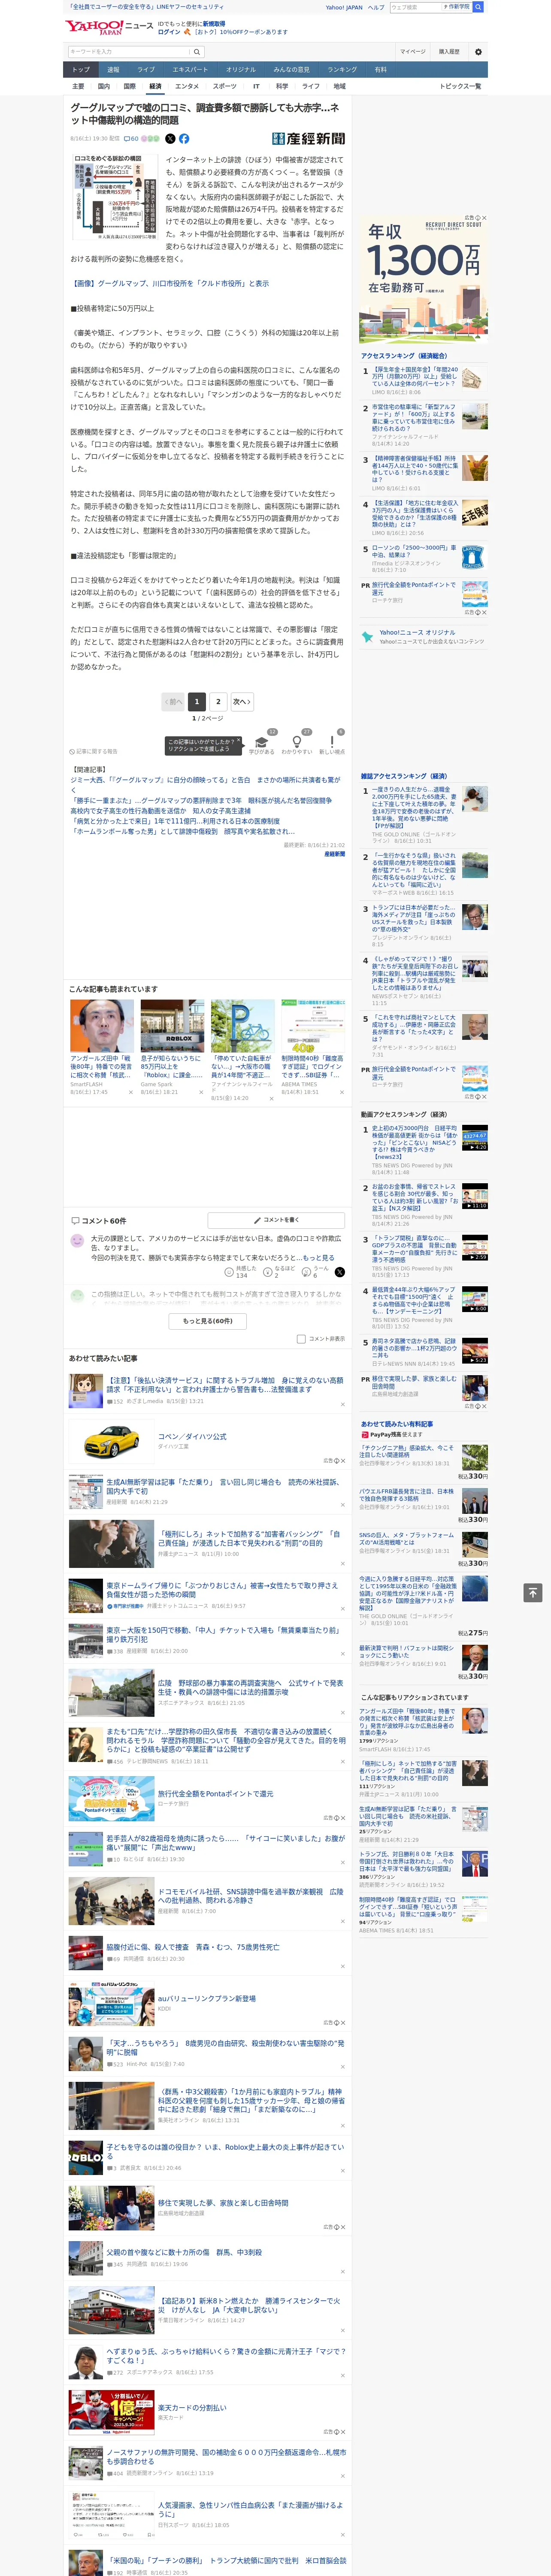
Task: Select エキスパート navigation tab
Action: click(x=190, y=69)
